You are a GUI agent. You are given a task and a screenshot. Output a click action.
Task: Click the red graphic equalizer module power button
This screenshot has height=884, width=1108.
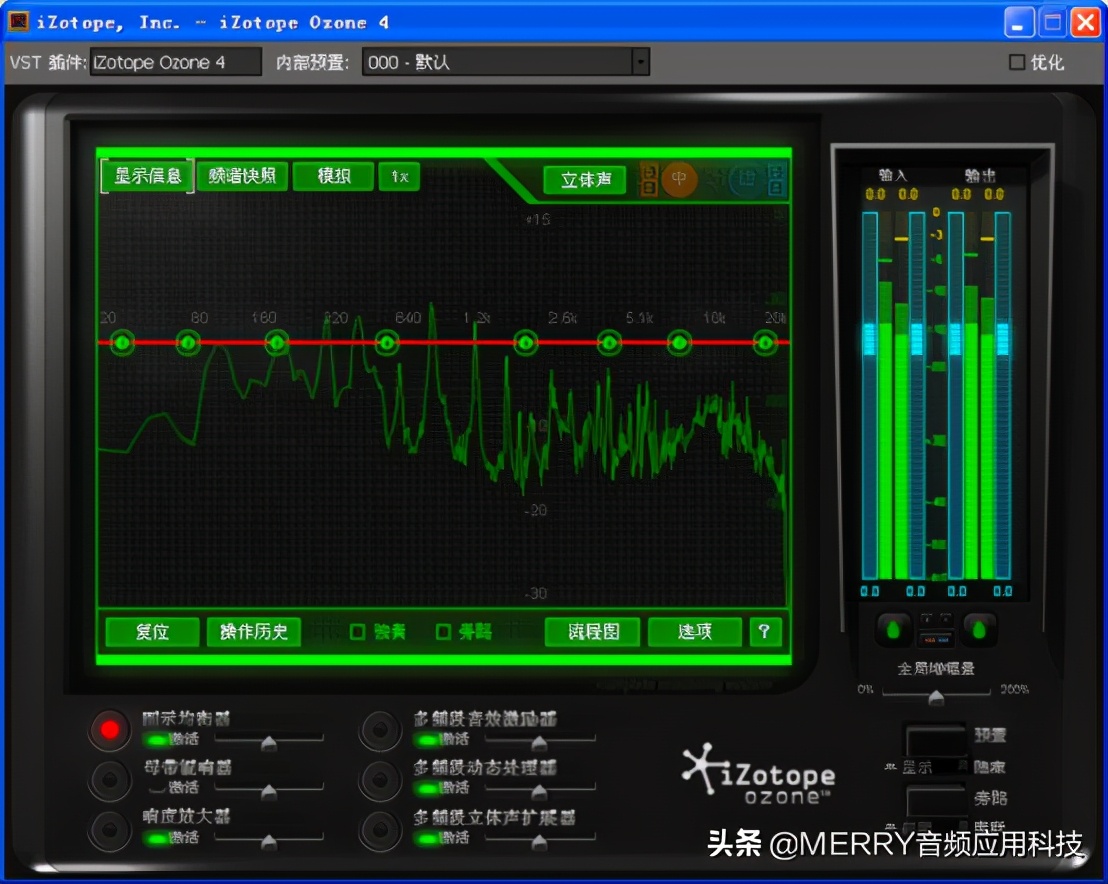point(110,730)
